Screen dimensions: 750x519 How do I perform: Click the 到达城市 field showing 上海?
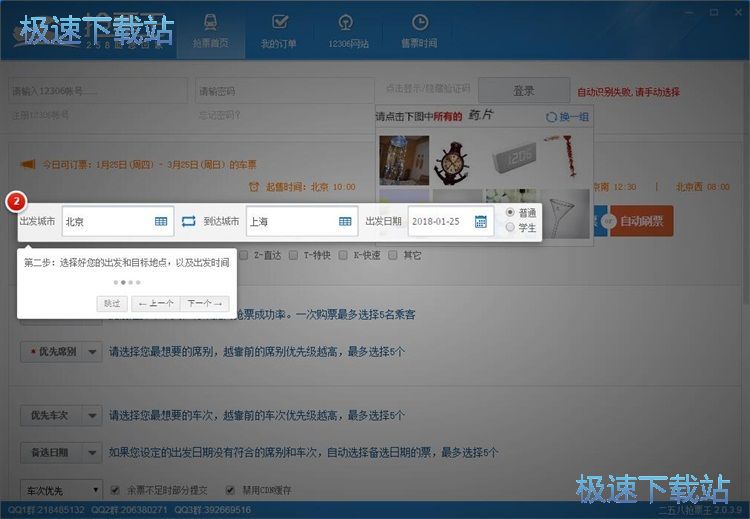pyautogui.click(x=302, y=221)
